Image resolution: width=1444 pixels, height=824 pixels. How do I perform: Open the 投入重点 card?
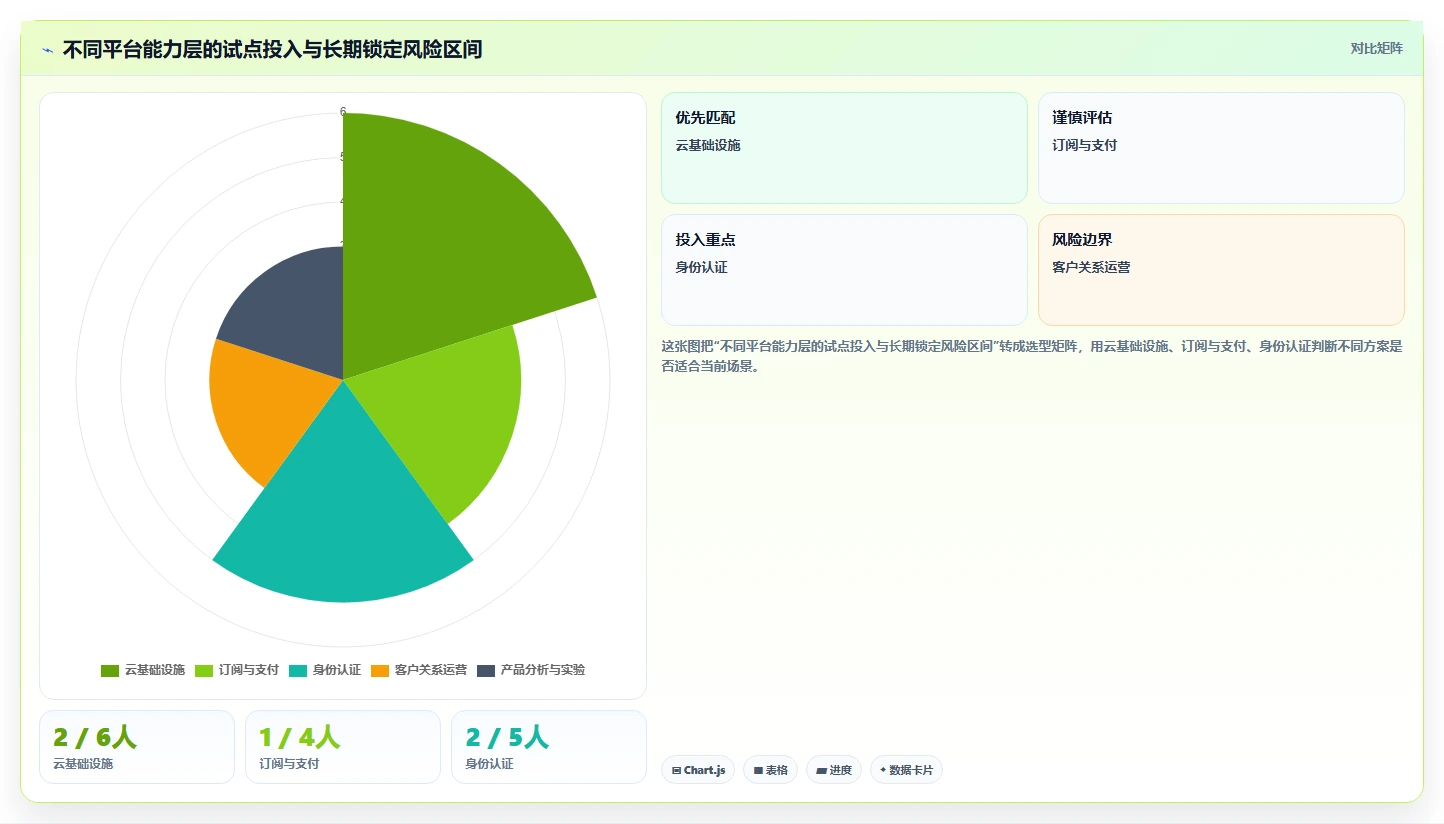click(844, 270)
